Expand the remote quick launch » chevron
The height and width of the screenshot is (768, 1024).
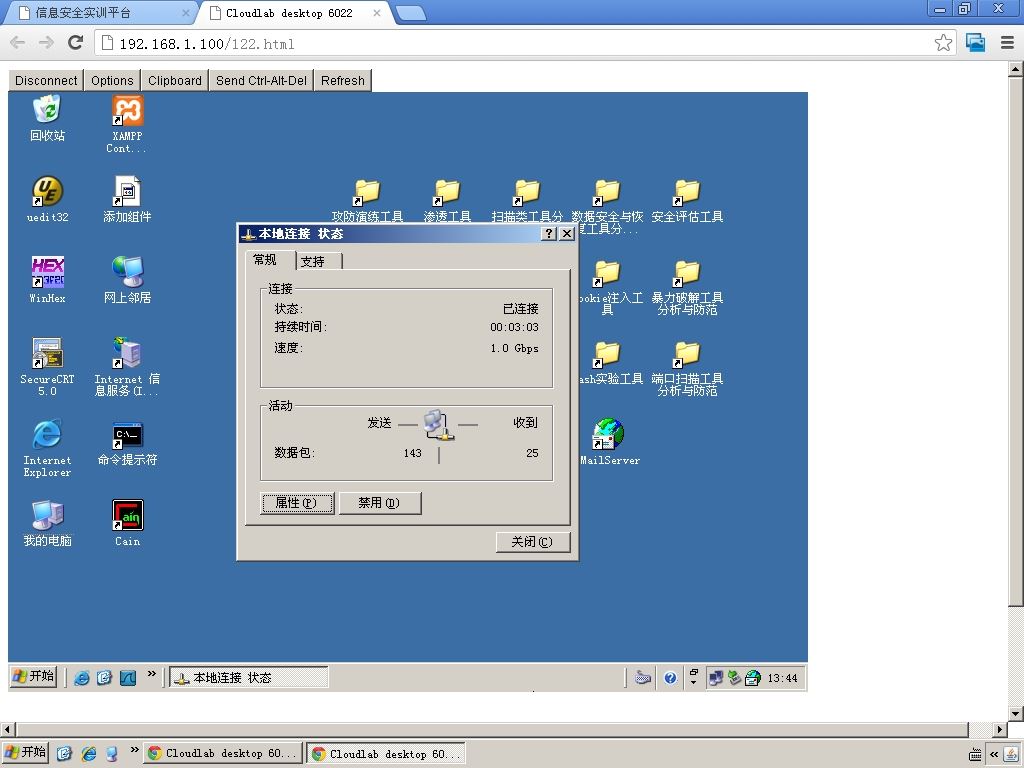152,674
